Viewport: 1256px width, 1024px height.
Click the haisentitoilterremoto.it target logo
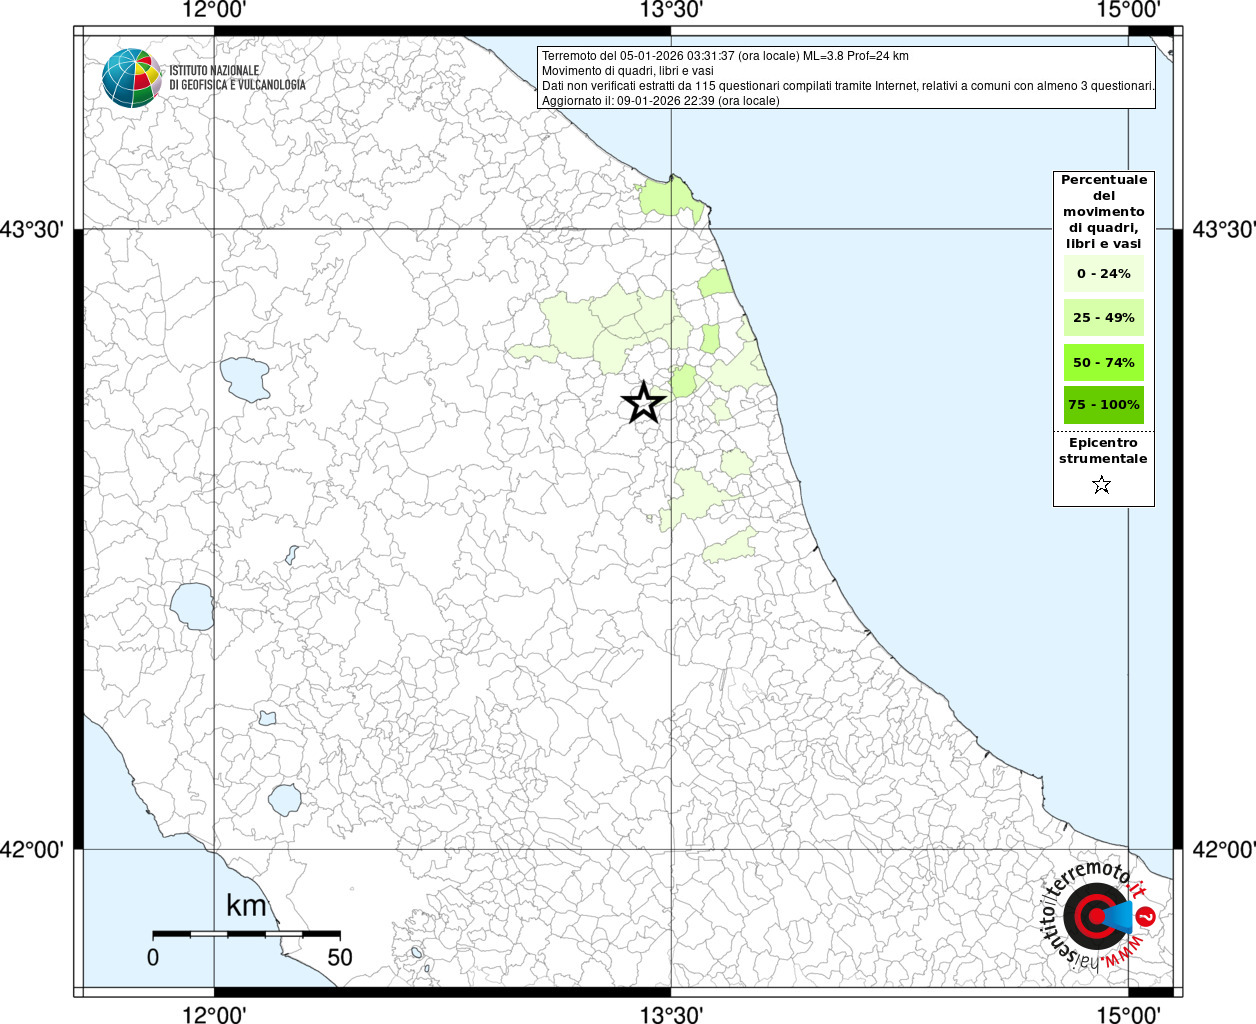point(1096,915)
